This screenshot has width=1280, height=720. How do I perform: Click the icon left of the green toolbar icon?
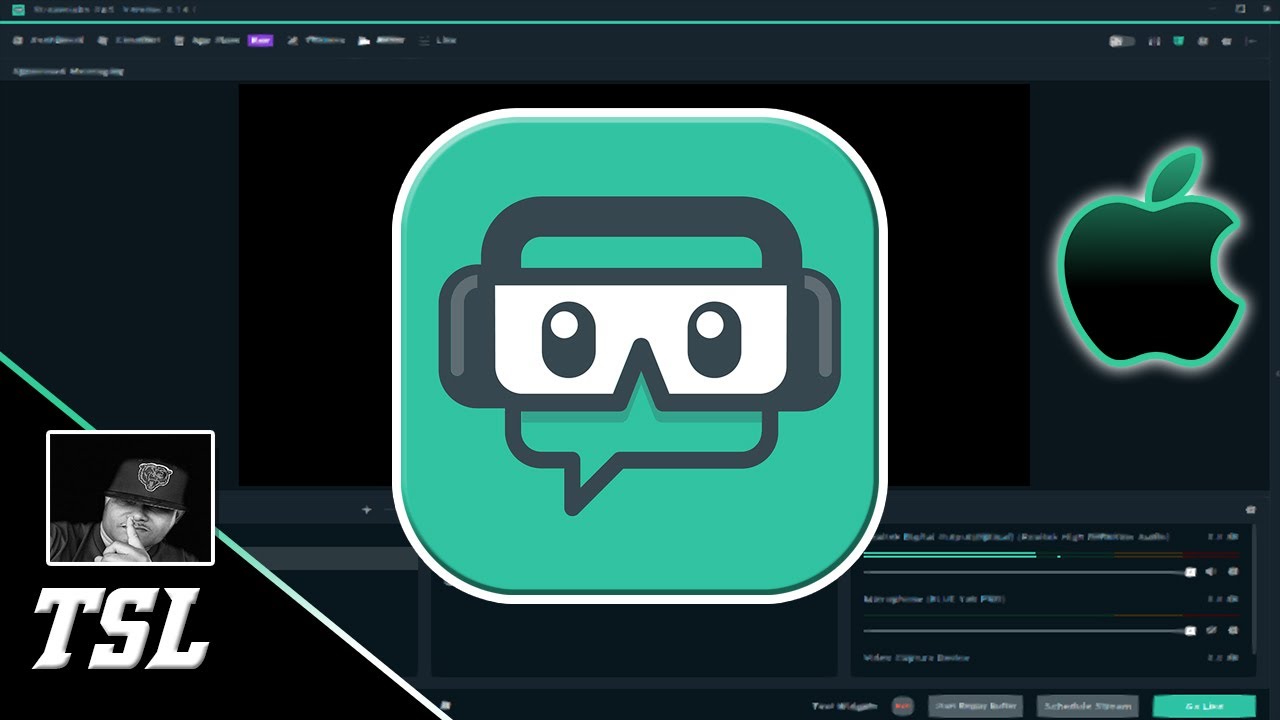[x=1155, y=41]
